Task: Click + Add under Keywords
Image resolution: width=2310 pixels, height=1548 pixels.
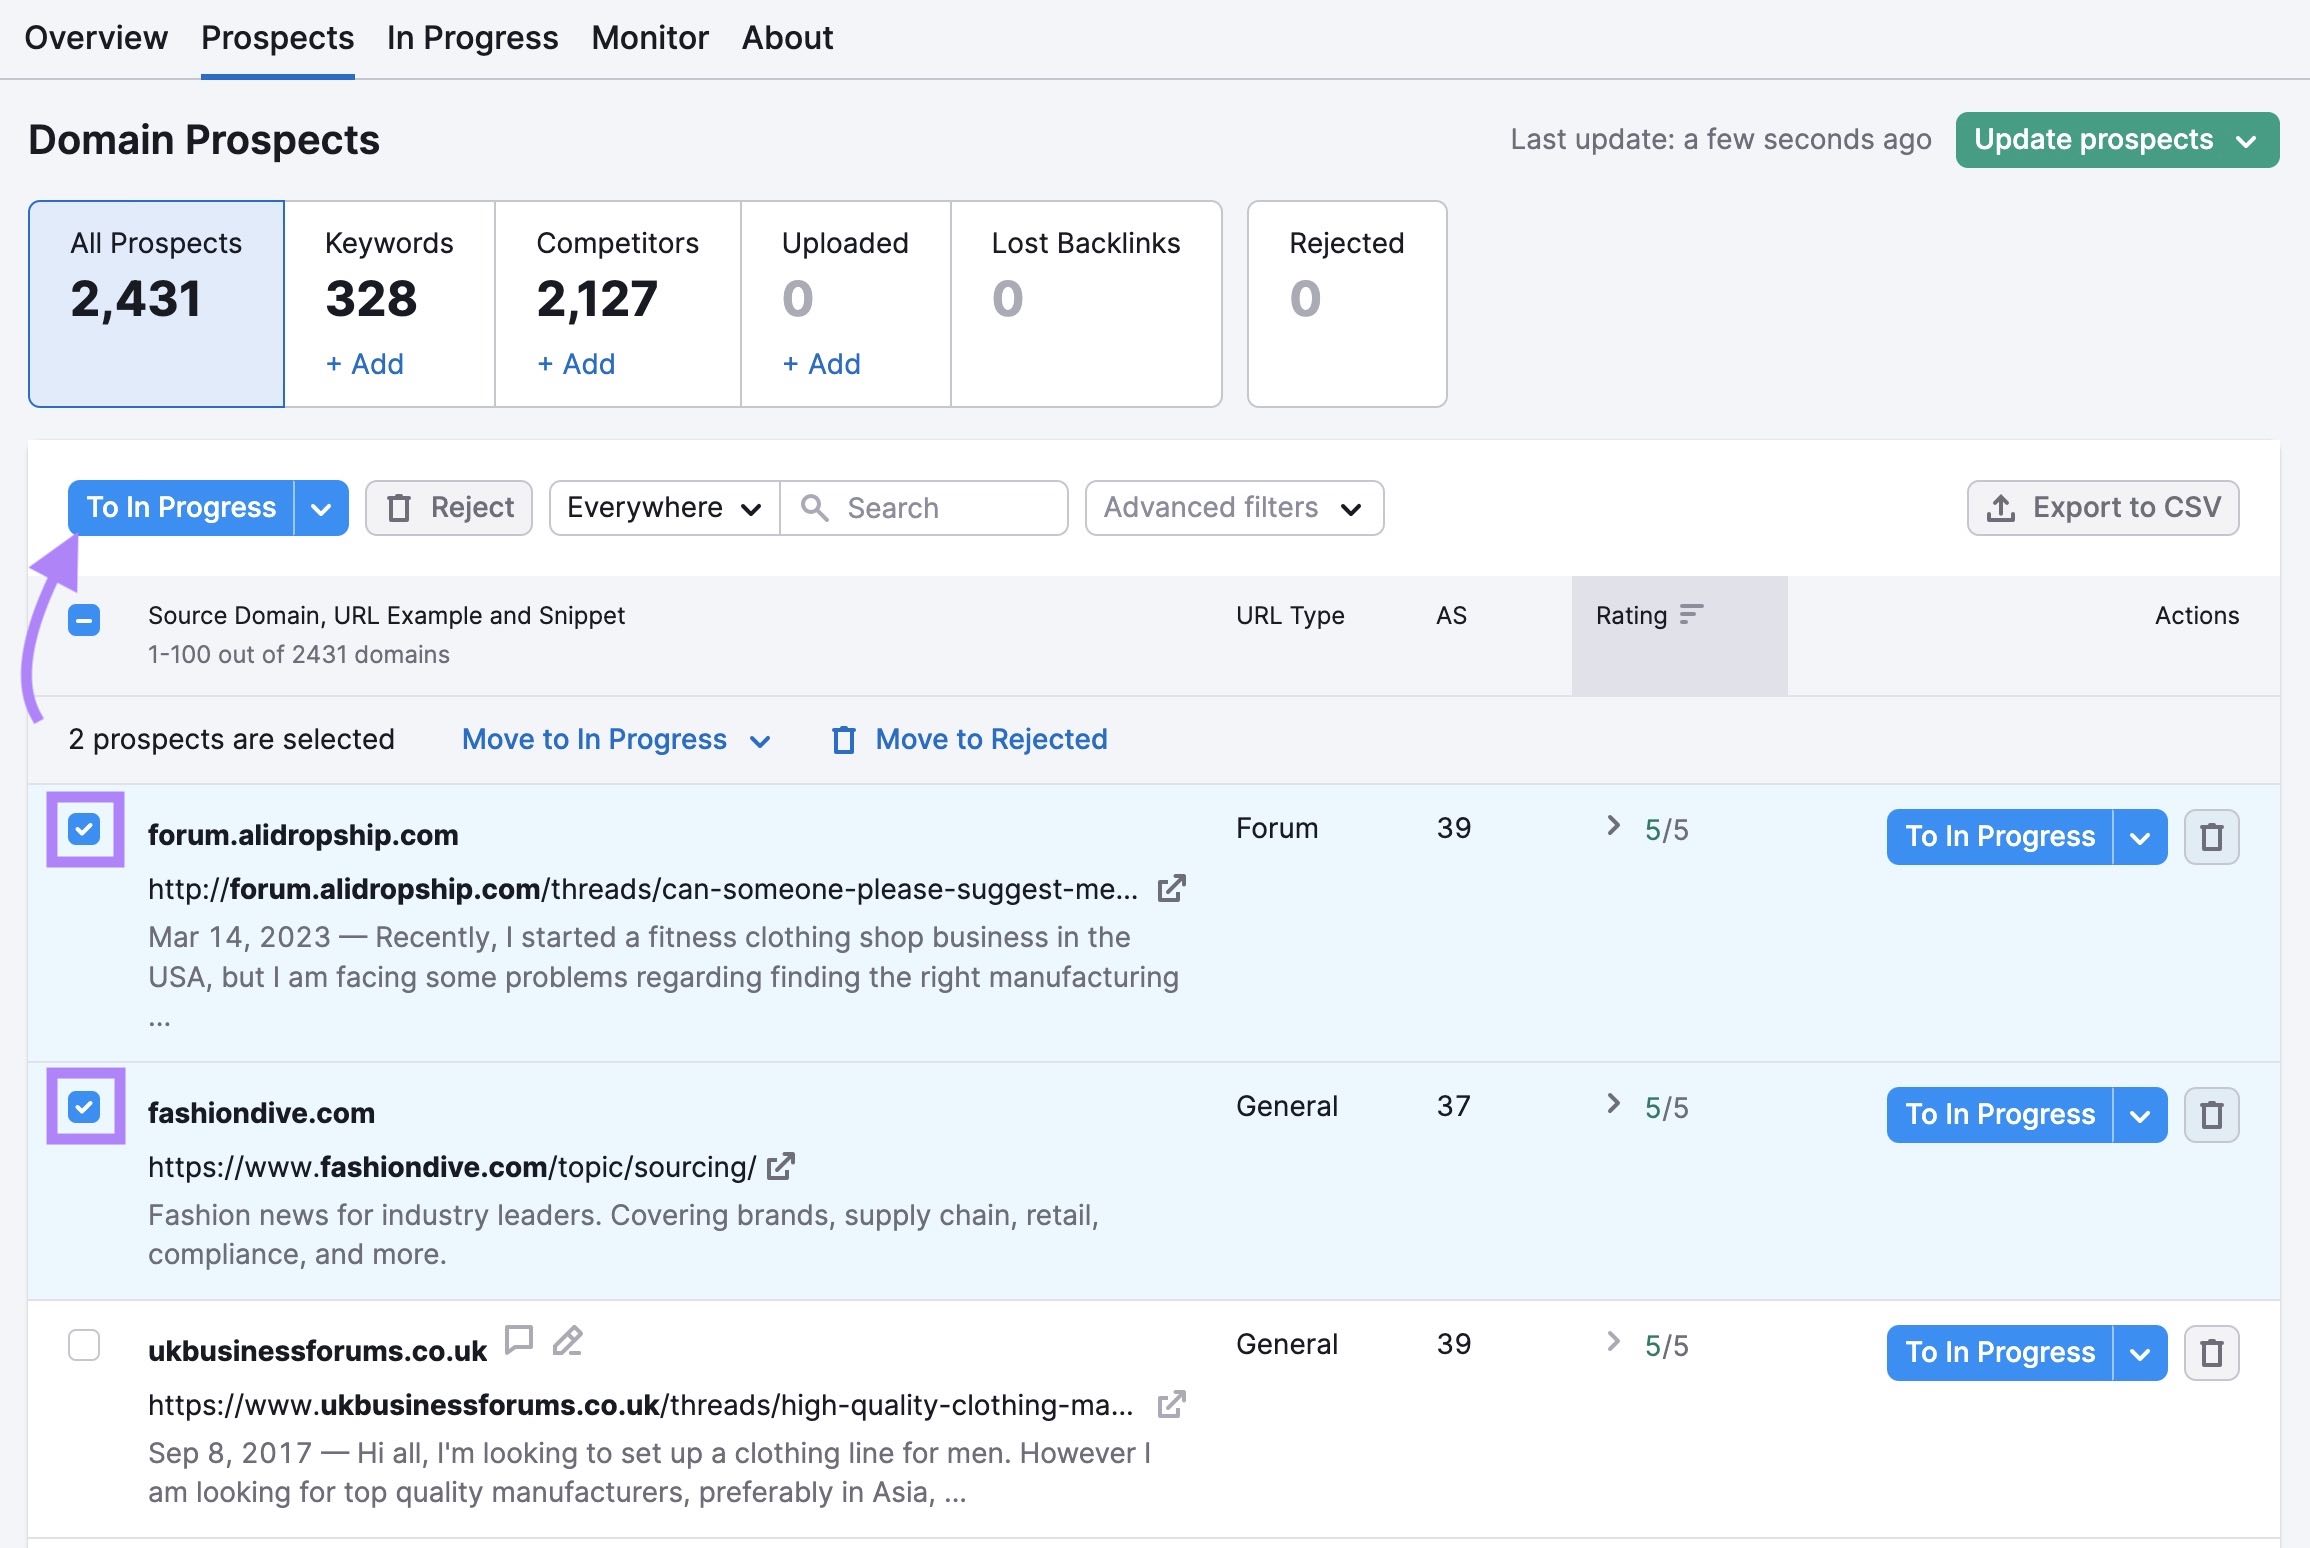Action: pyautogui.click(x=365, y=364)
